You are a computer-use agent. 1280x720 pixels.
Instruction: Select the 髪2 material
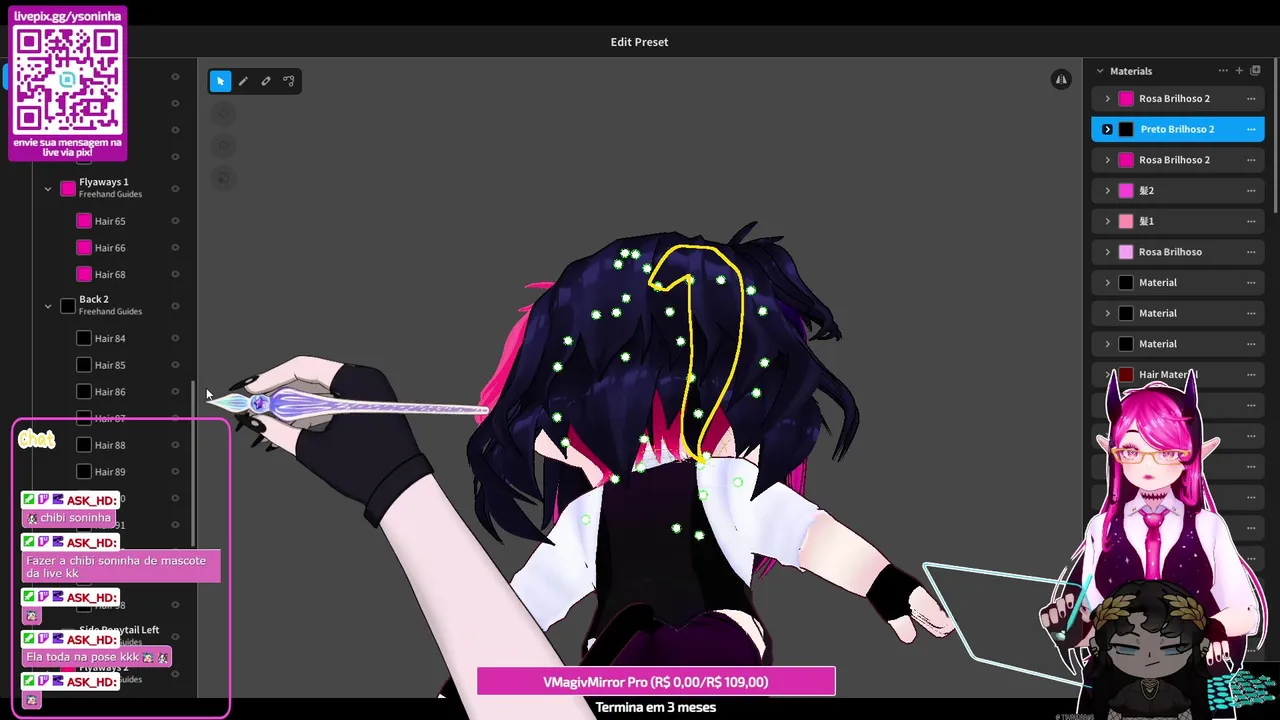[x=1177, y=190]
